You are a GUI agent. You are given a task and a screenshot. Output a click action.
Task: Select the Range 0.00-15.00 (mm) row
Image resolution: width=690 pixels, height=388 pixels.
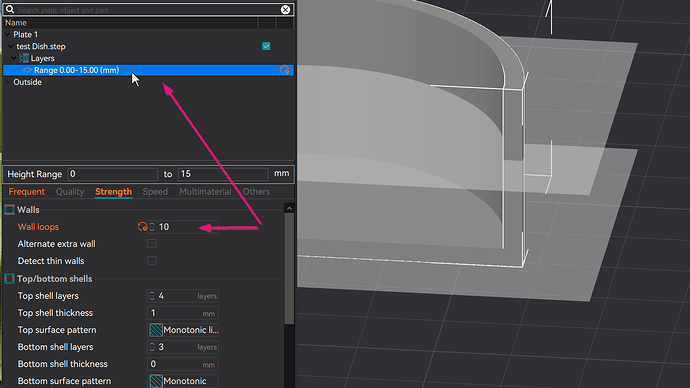coord(148,70)
